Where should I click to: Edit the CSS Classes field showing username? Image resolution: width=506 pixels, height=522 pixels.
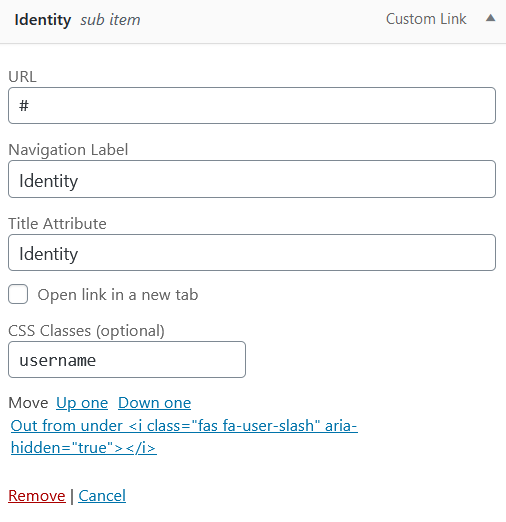[x=127, y=359]
